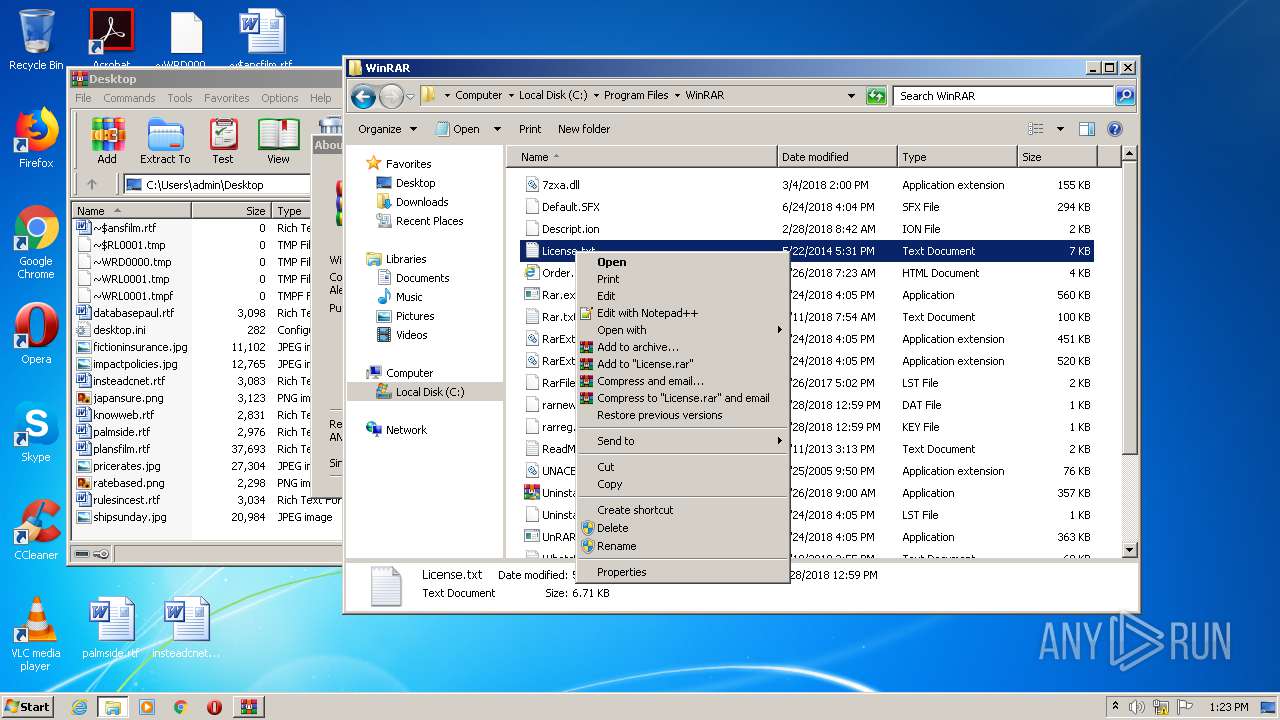Click the Test archive icon
The image size is (1280, 720).
click(223, 141)
